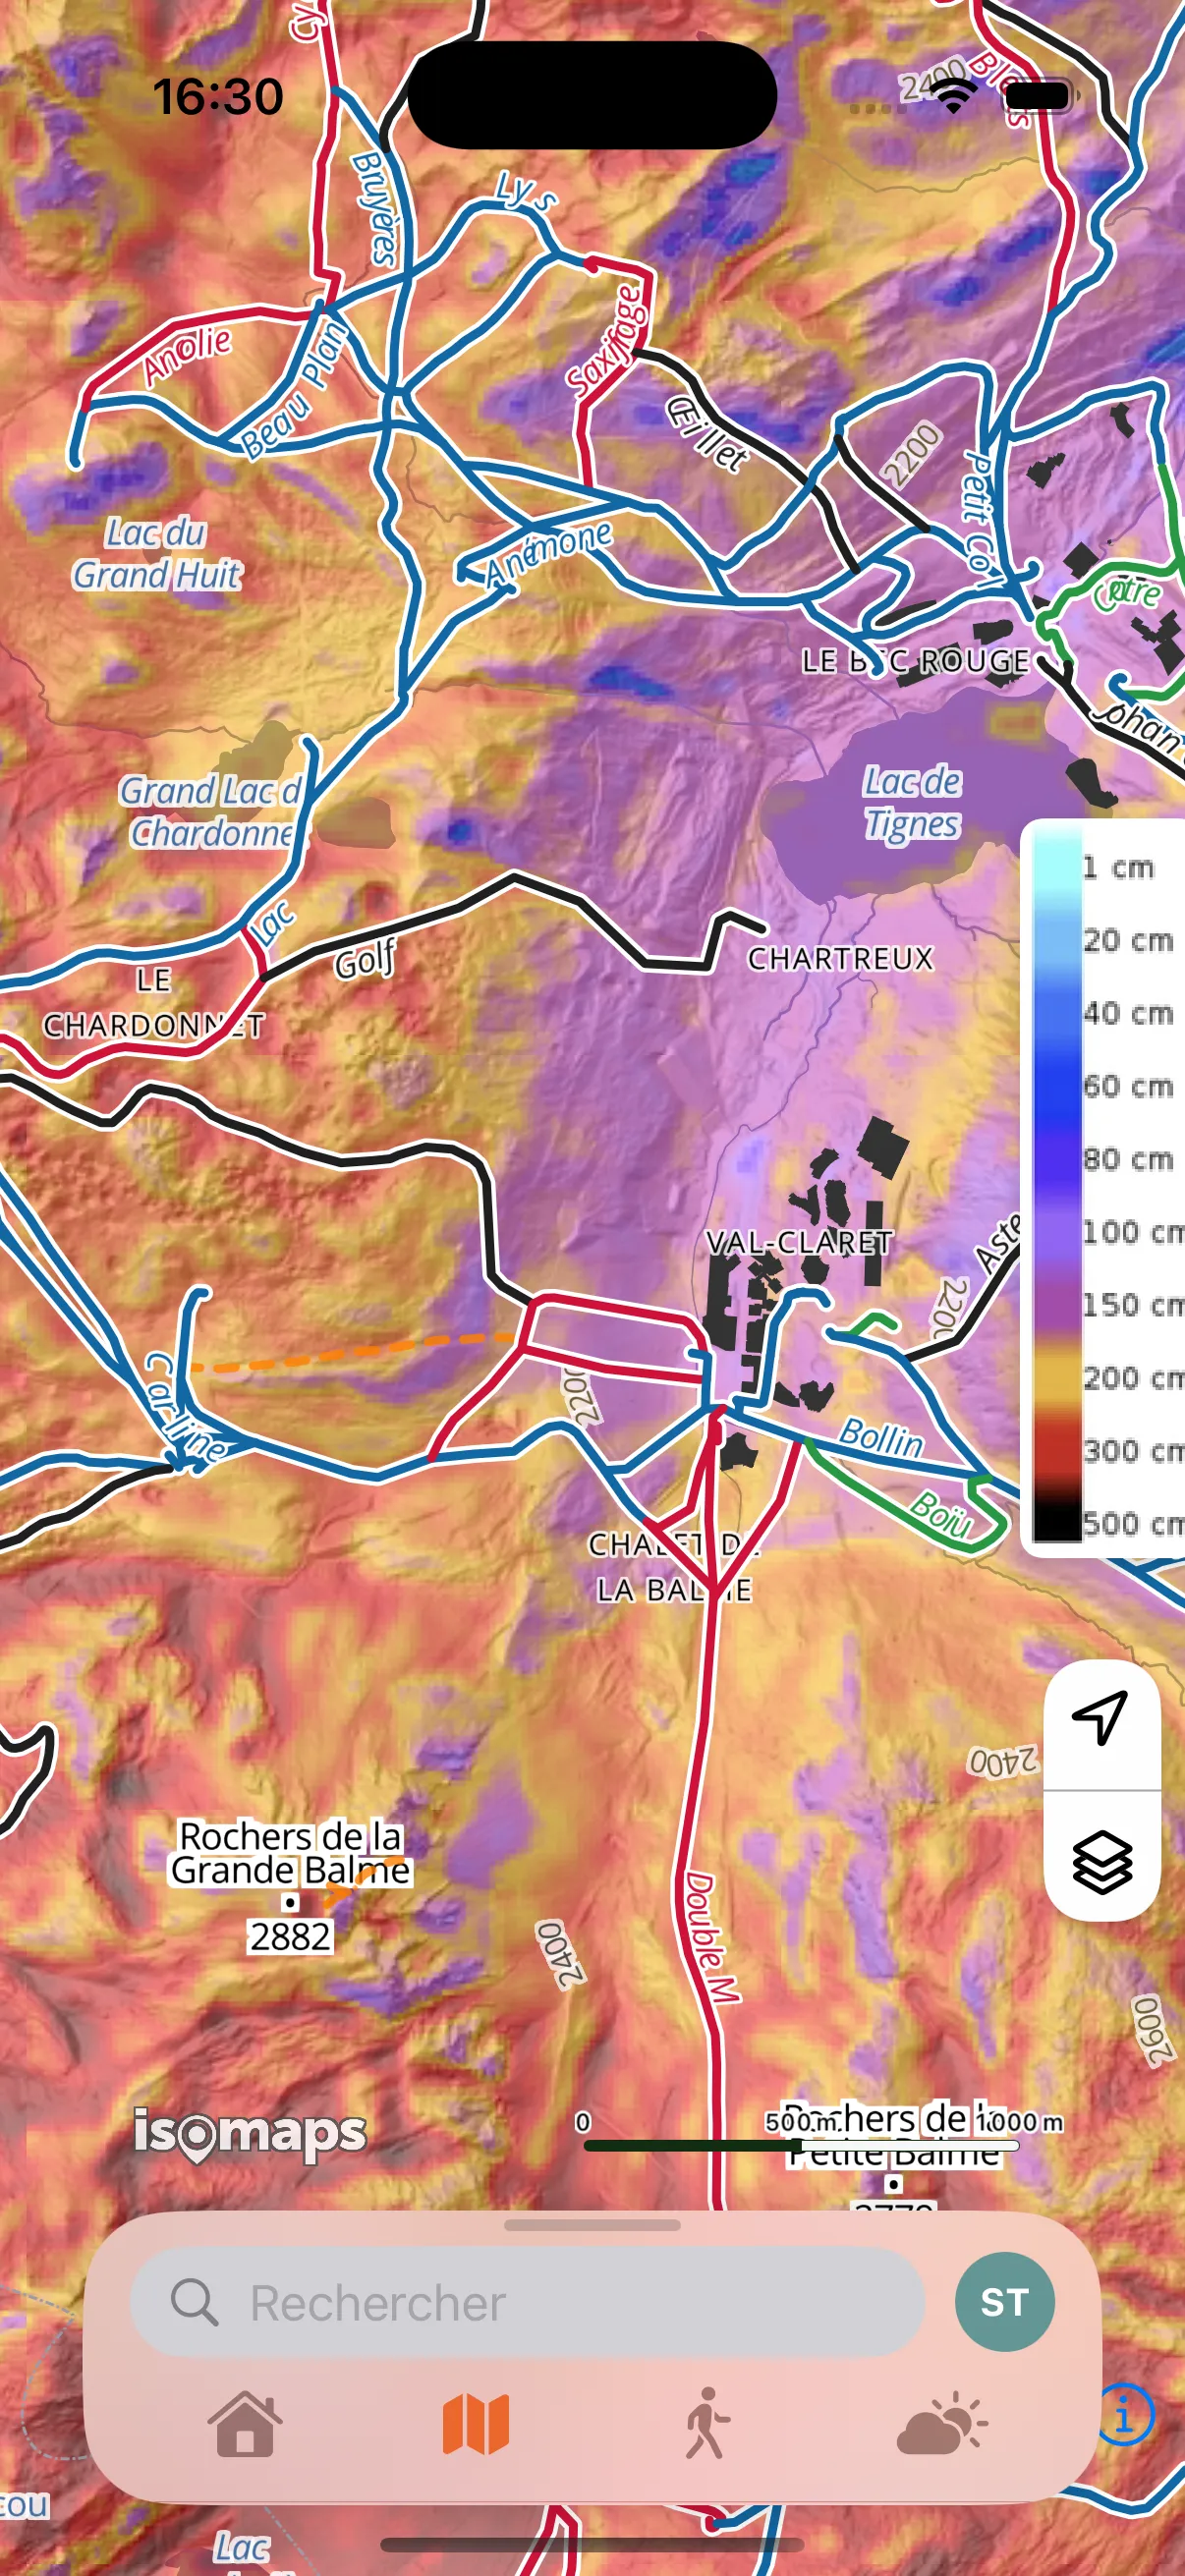Tap the Double M ski run label

(x=711, y=1937)
